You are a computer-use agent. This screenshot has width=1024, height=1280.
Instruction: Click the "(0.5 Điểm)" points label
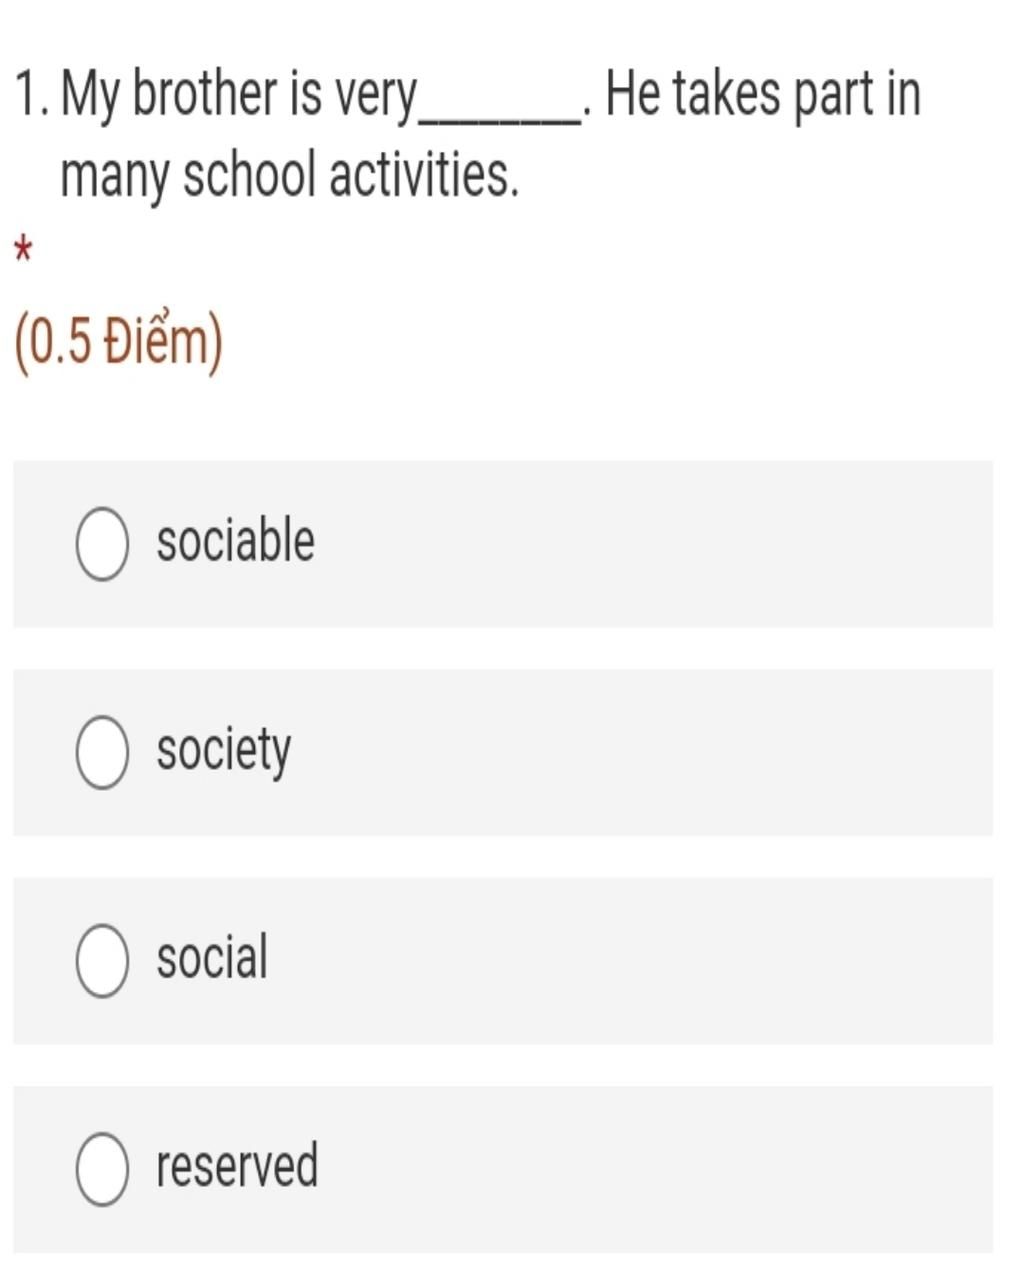pos(118,342)
